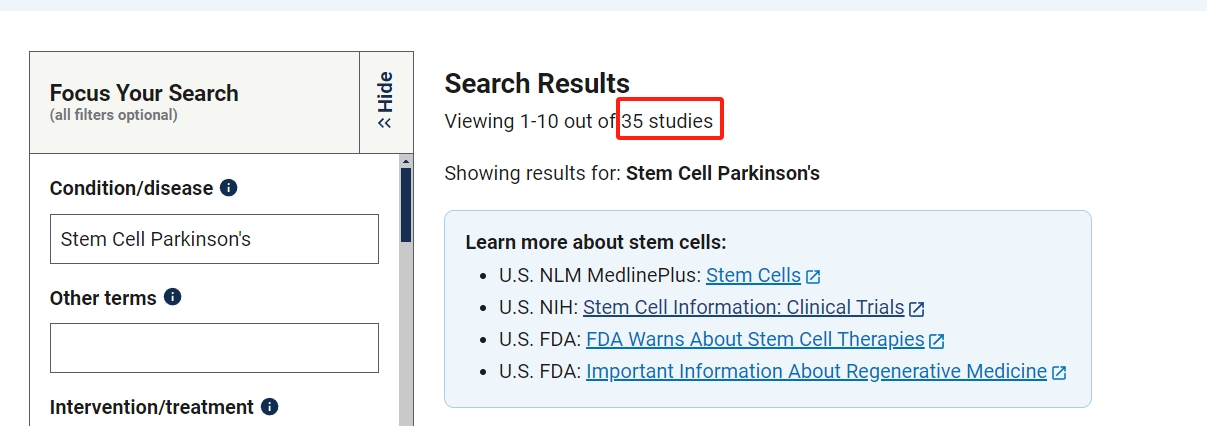Collapse the filter panel with Hide
The height and width of the screenshot is (426, 1207).
(385, 101)
